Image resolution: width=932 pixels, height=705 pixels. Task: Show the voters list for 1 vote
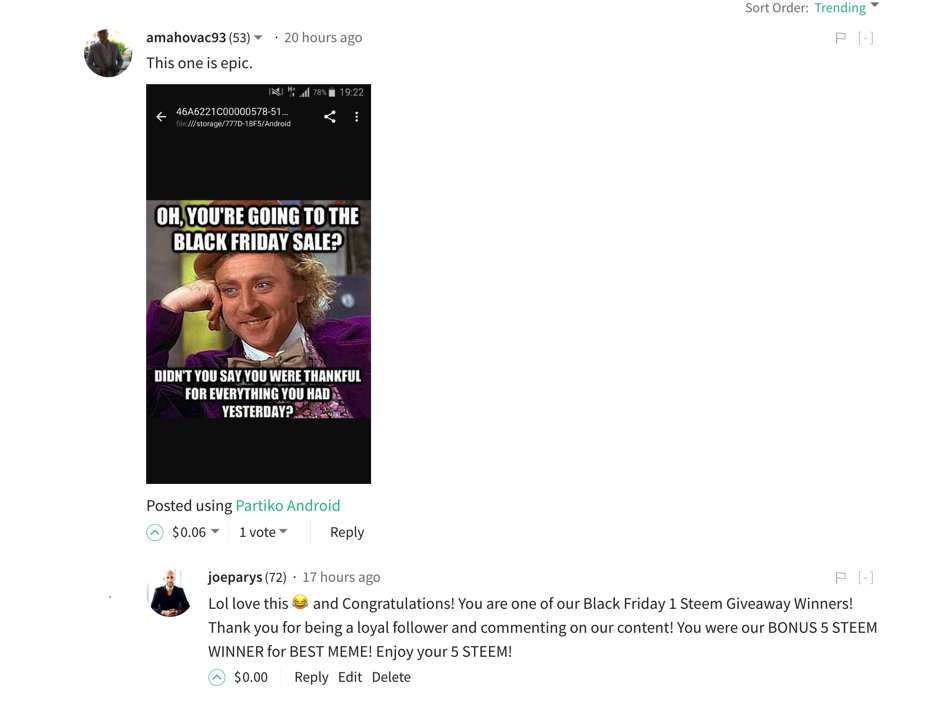coord(263,532)
